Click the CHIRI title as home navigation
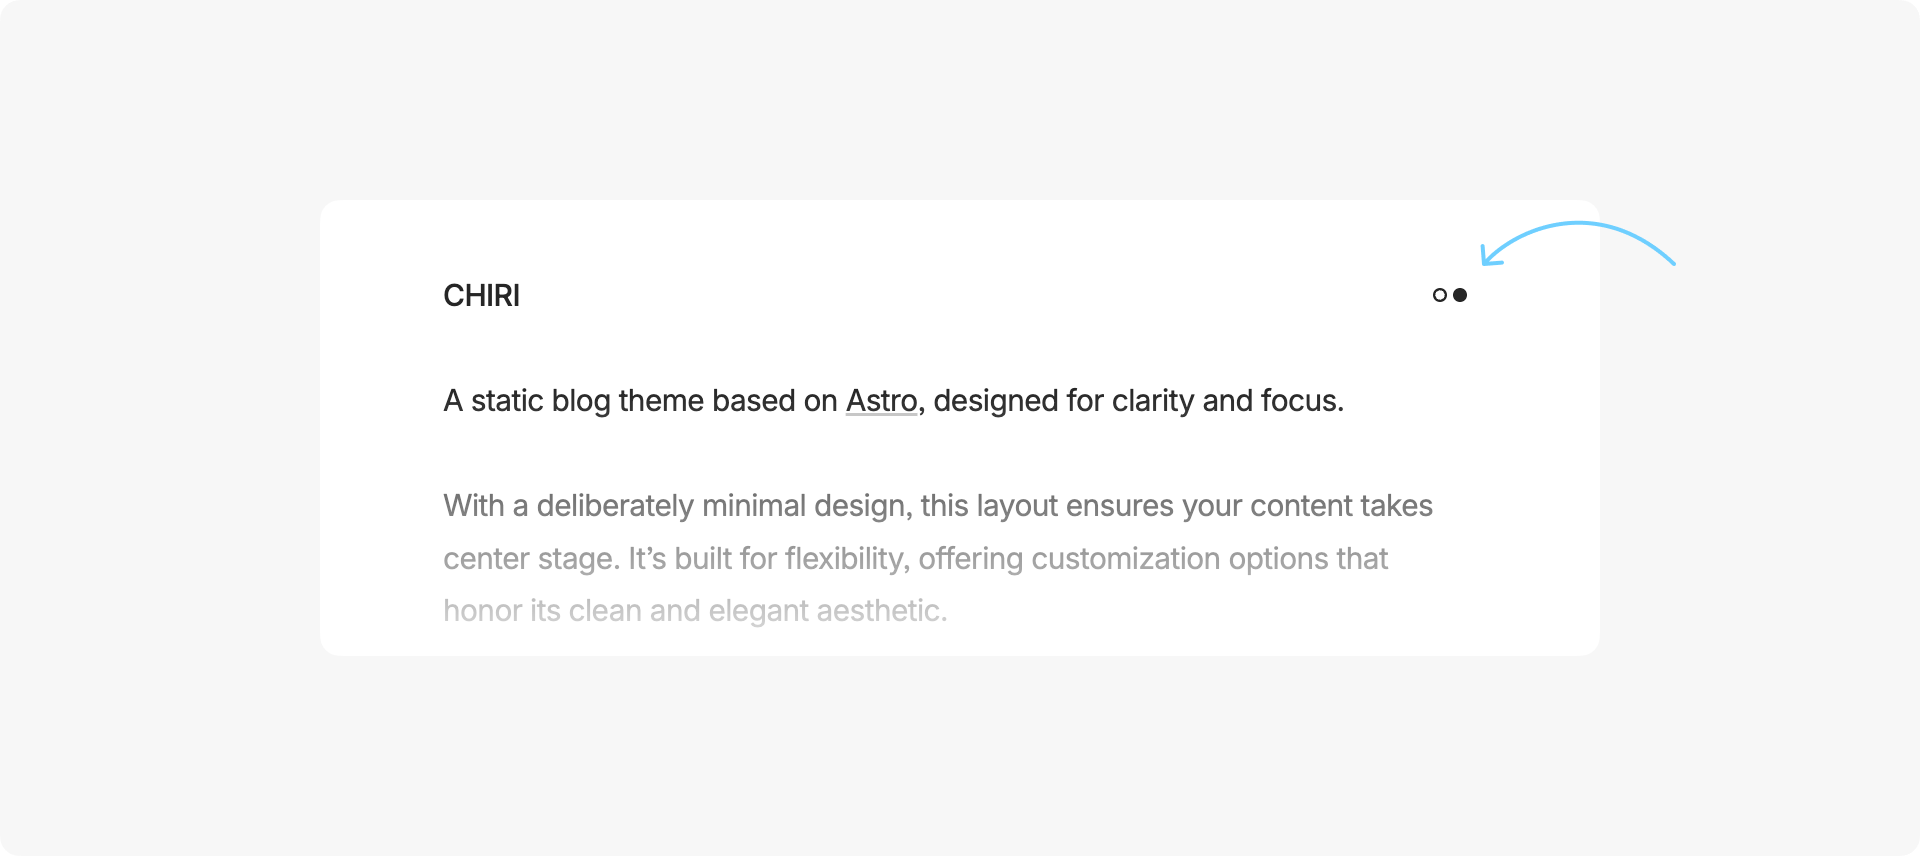 coord(482,296)
